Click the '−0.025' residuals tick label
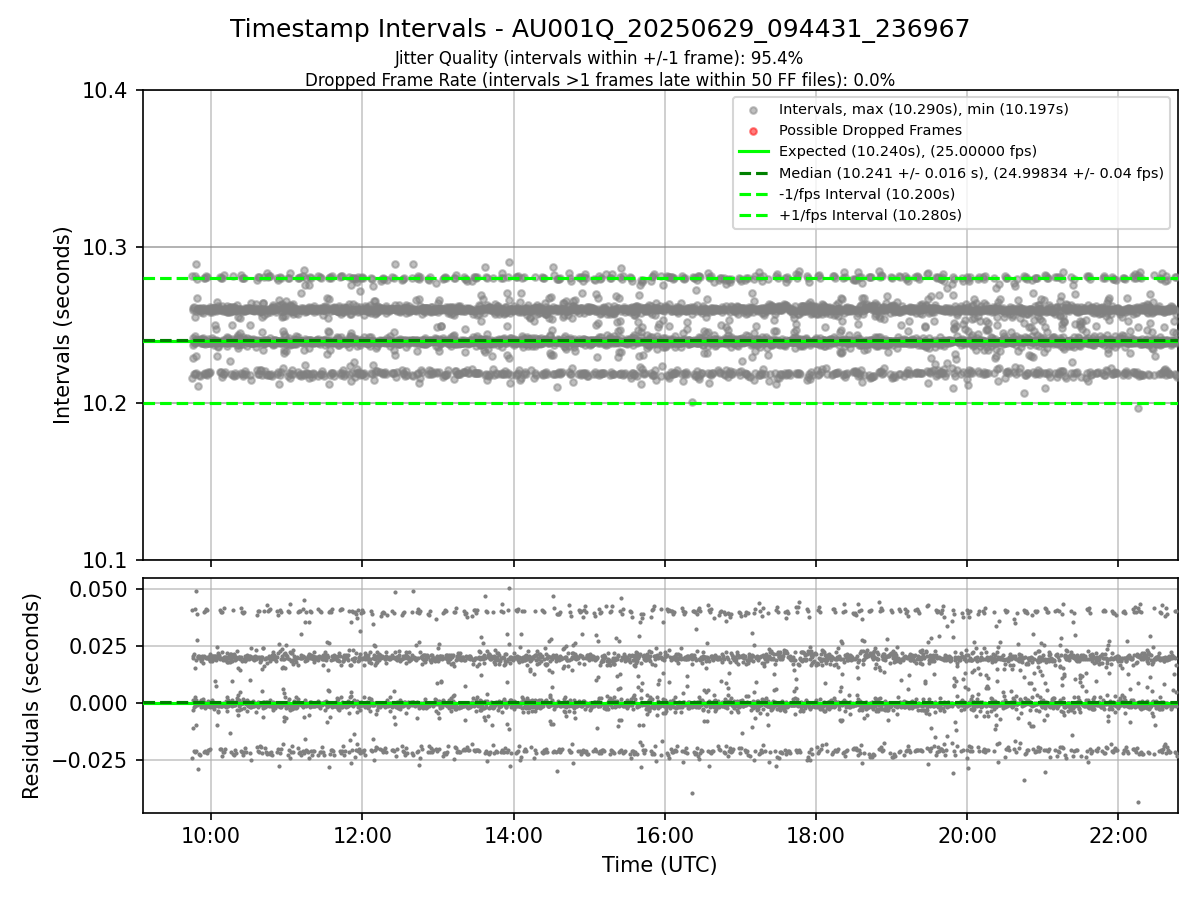This screenshot has width=1200, height=900. [92, 760]
